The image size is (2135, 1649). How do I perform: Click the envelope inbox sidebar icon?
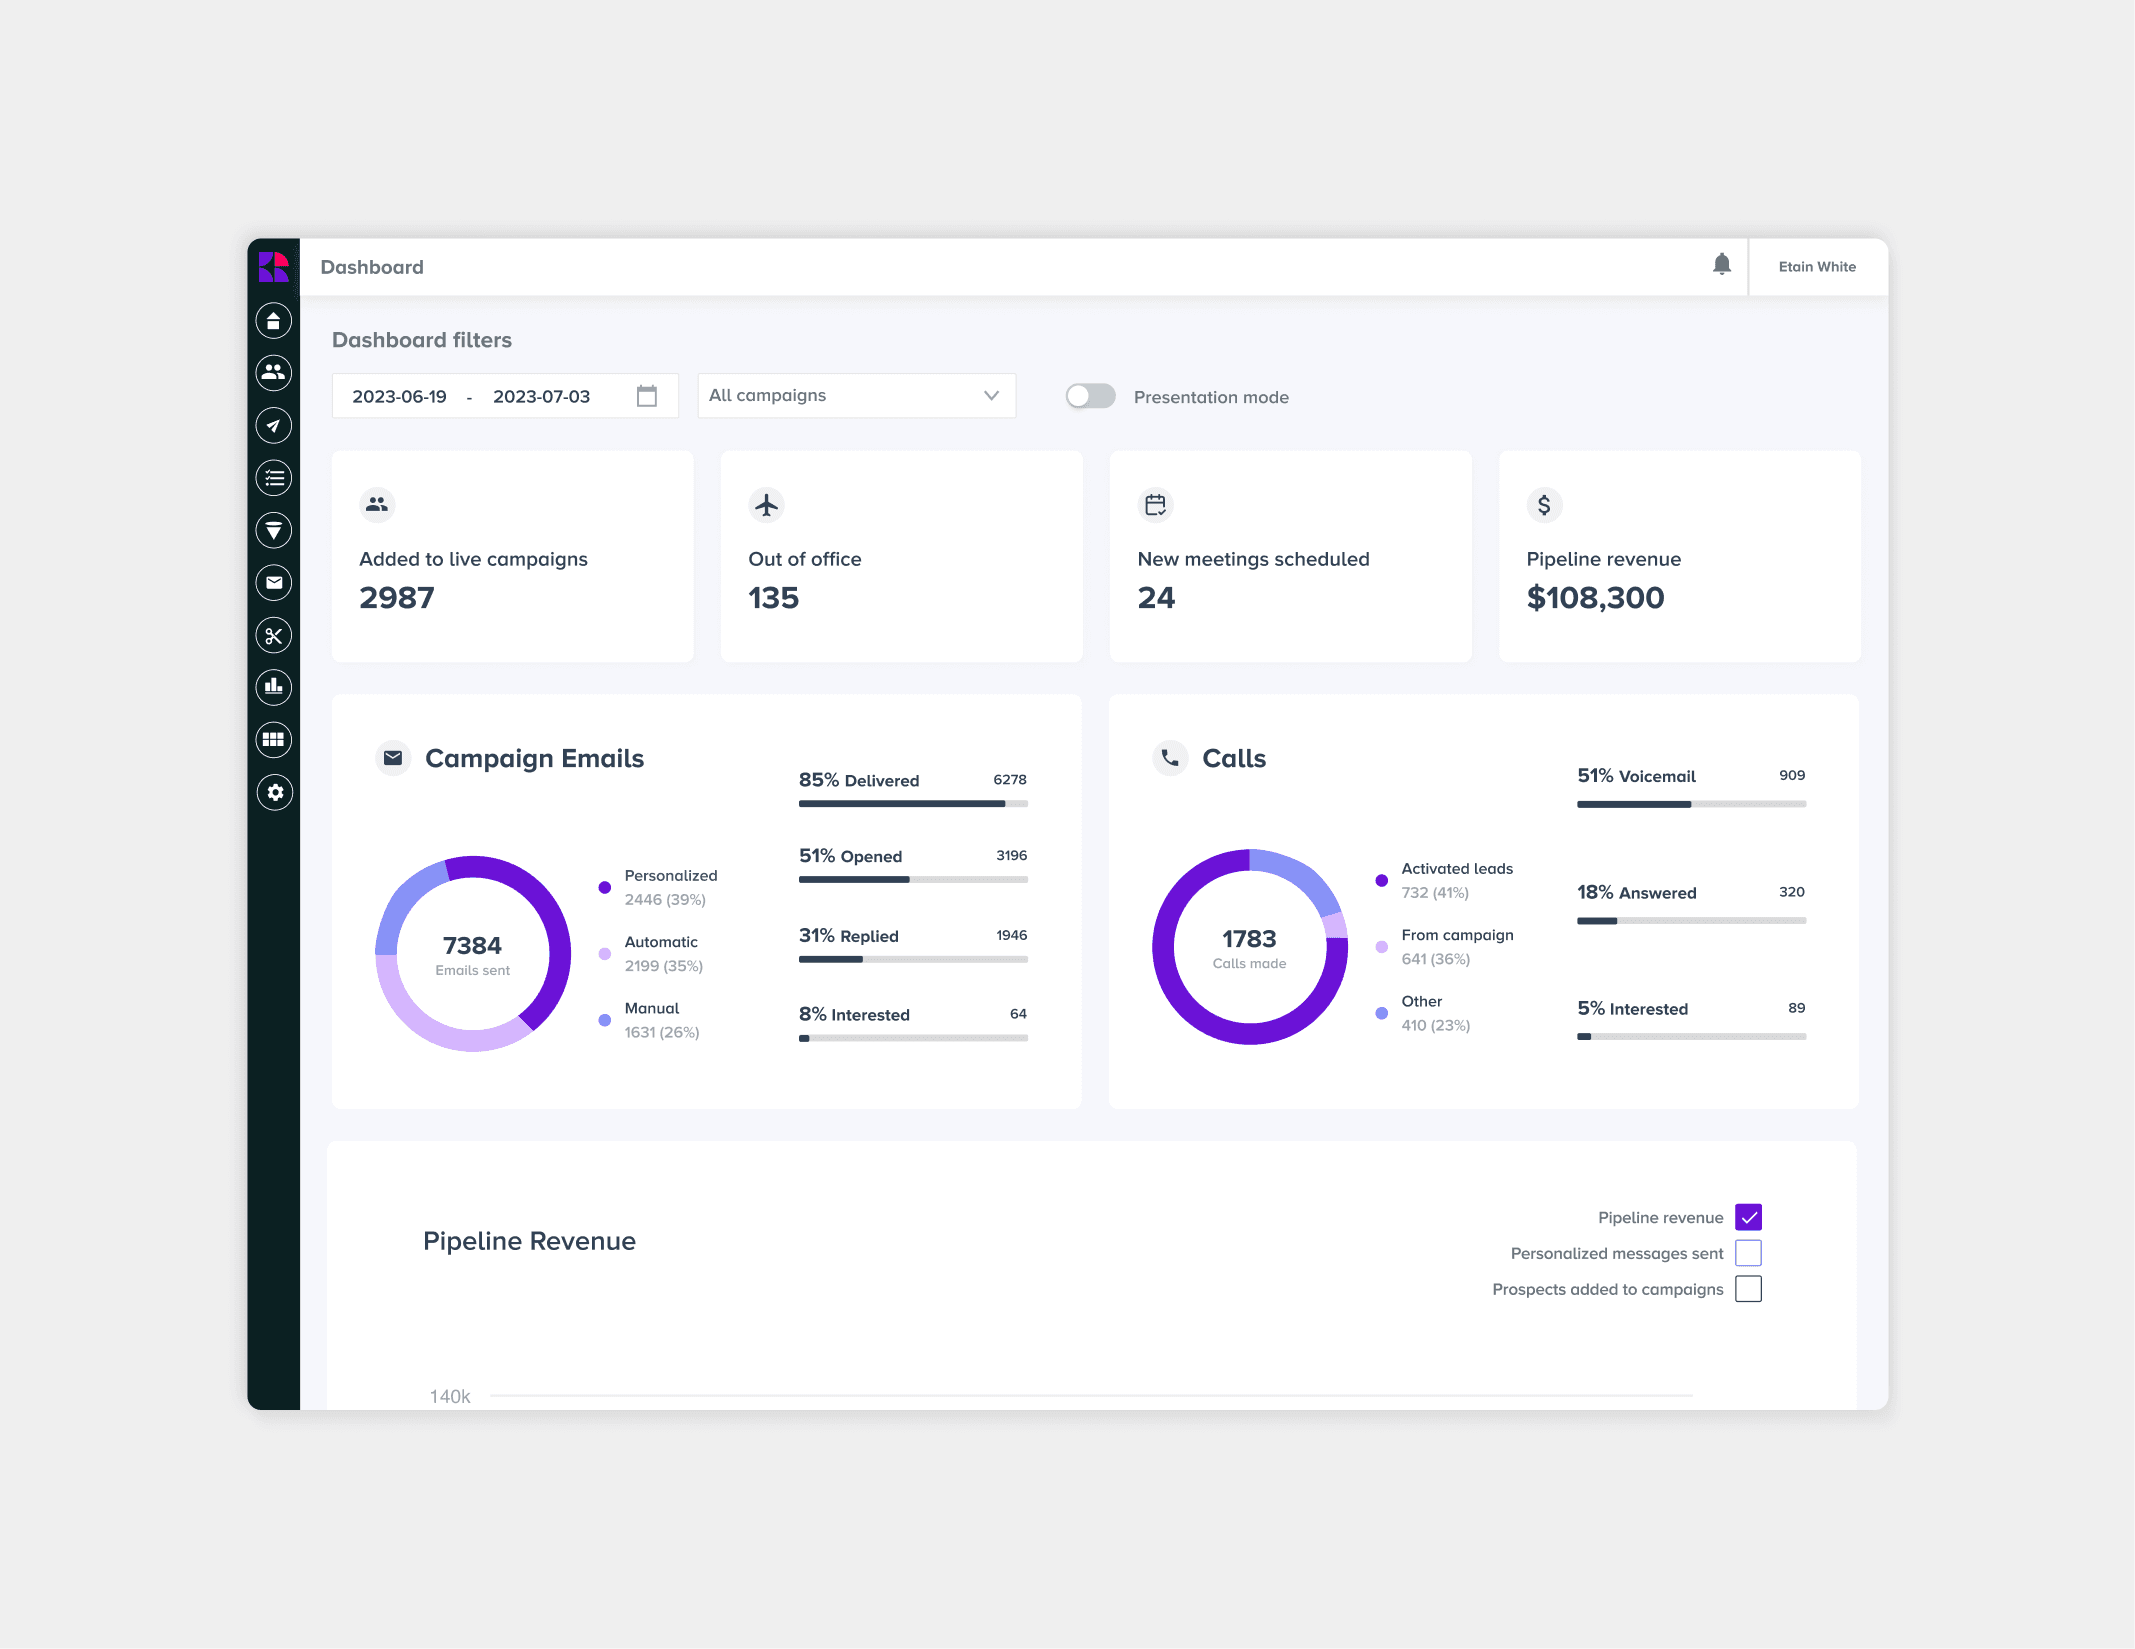pos(273,583)
